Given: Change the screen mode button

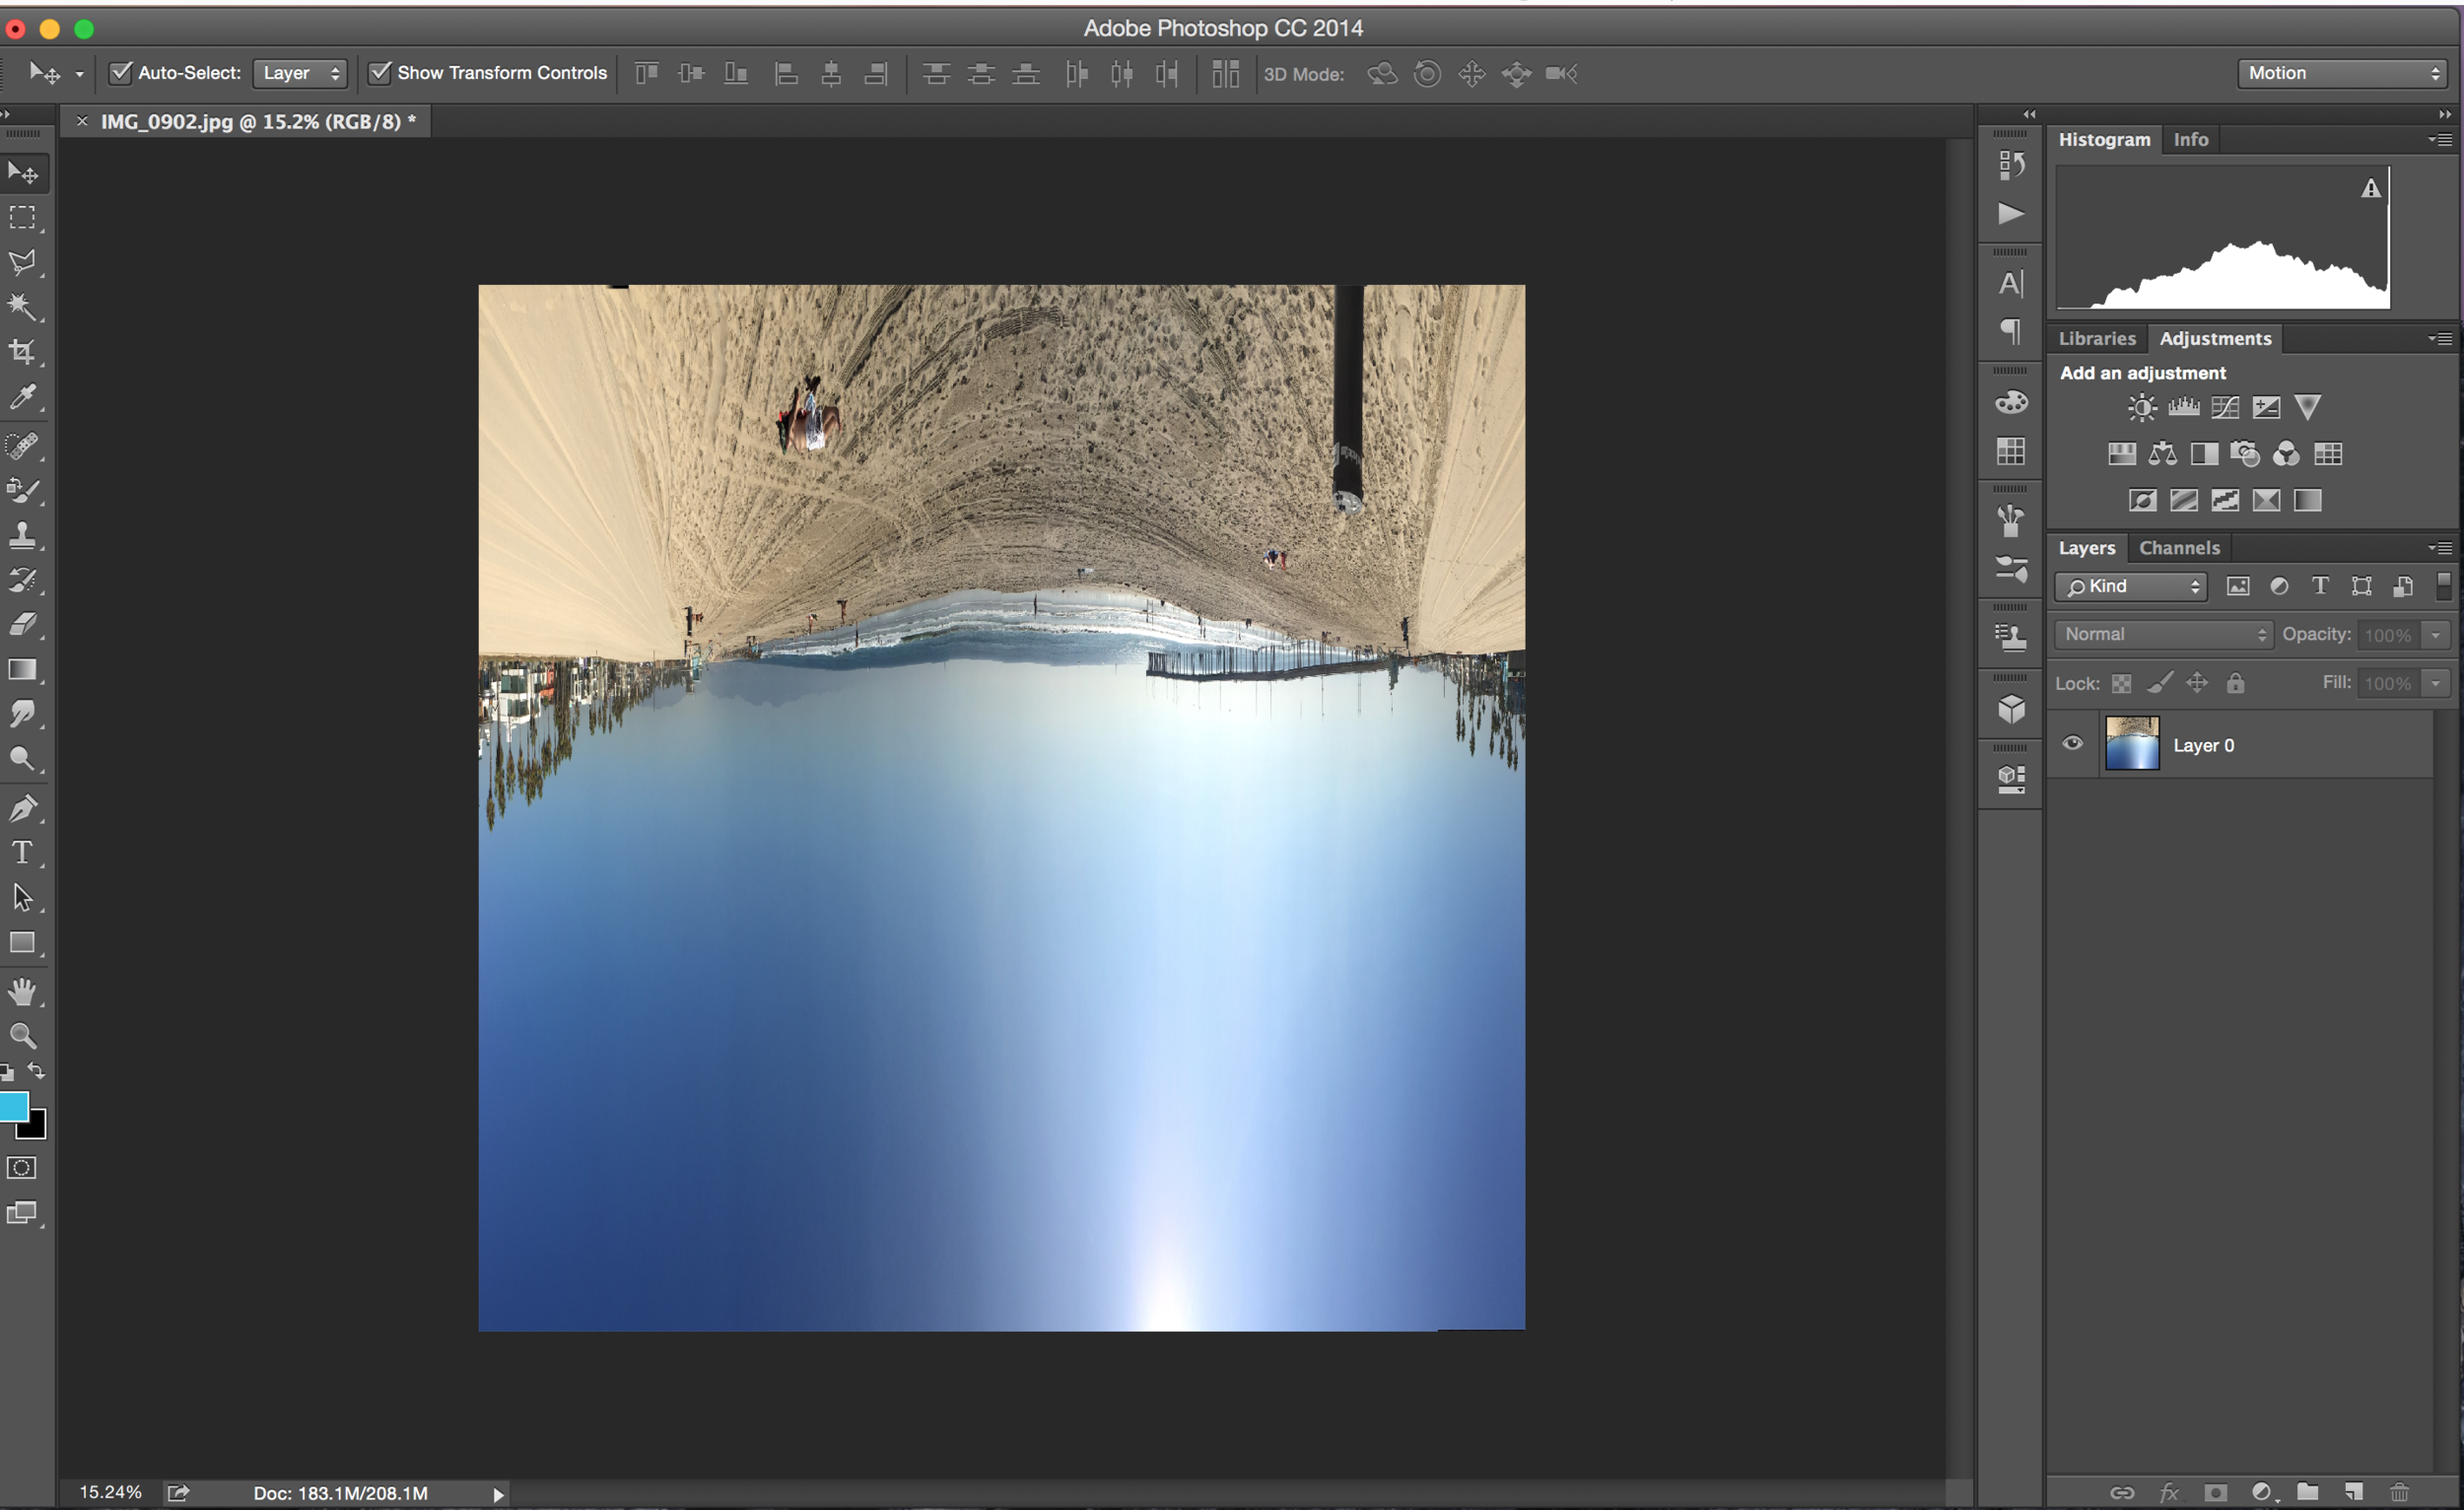Looking at the screenshot, I should pyautogui.click(x=22, y=1213).
